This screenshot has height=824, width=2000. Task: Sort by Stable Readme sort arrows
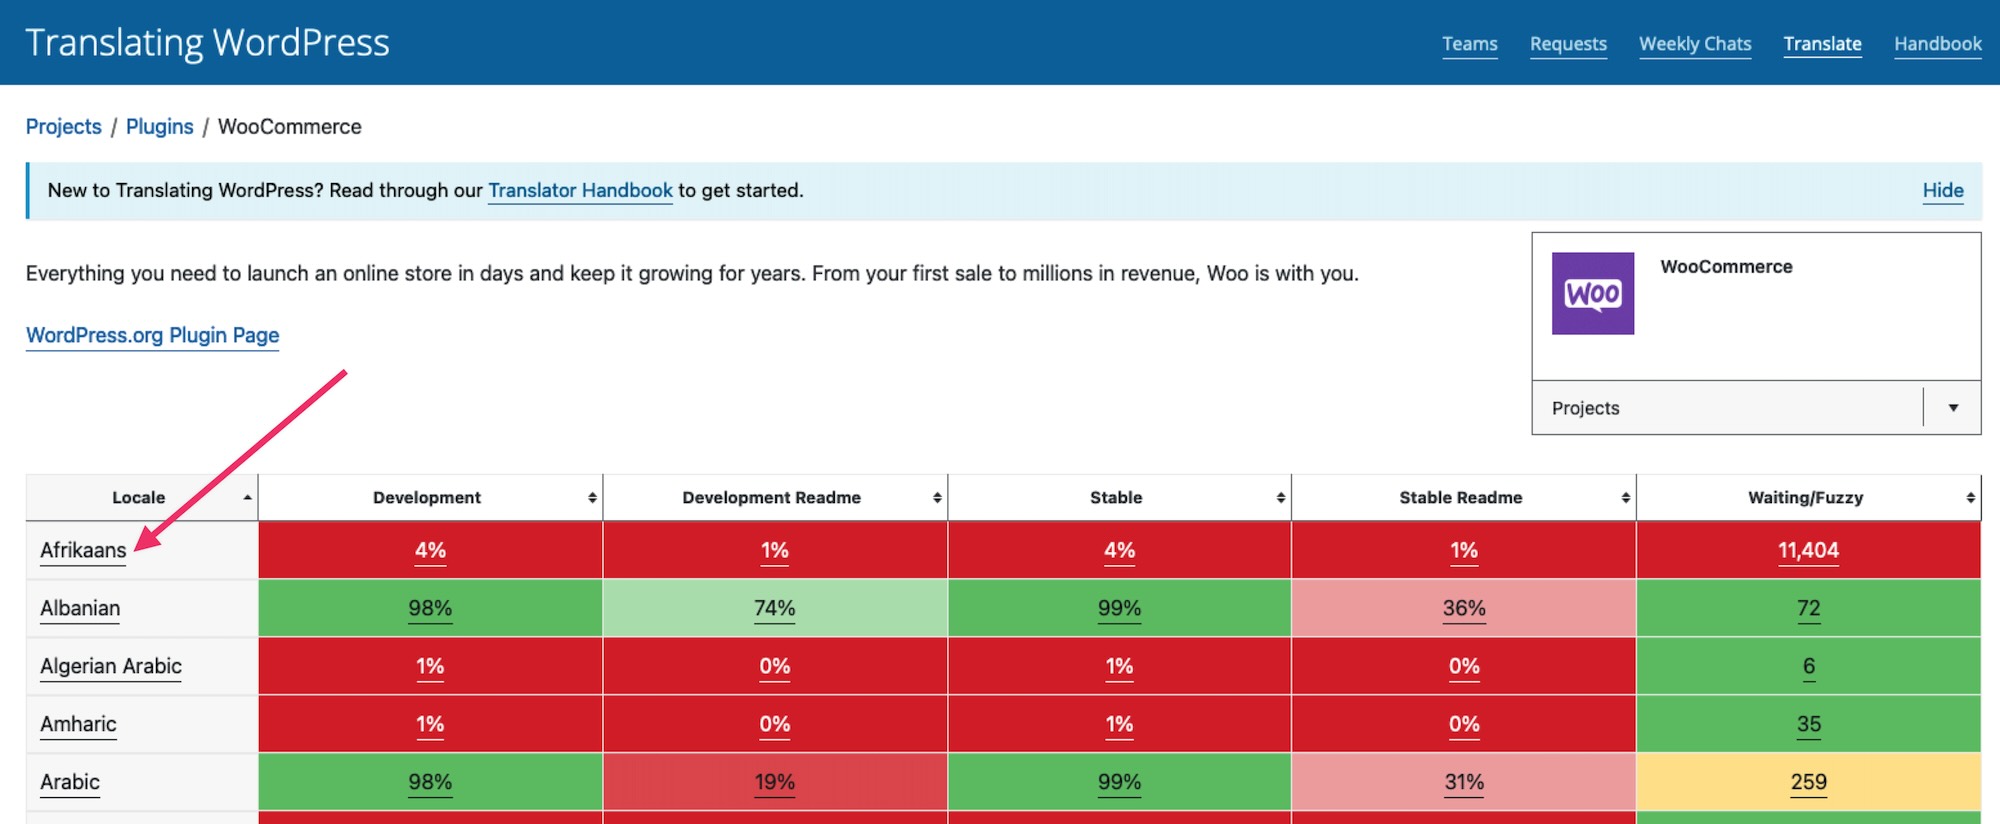pyautogui.click(x=1626, y=498)
